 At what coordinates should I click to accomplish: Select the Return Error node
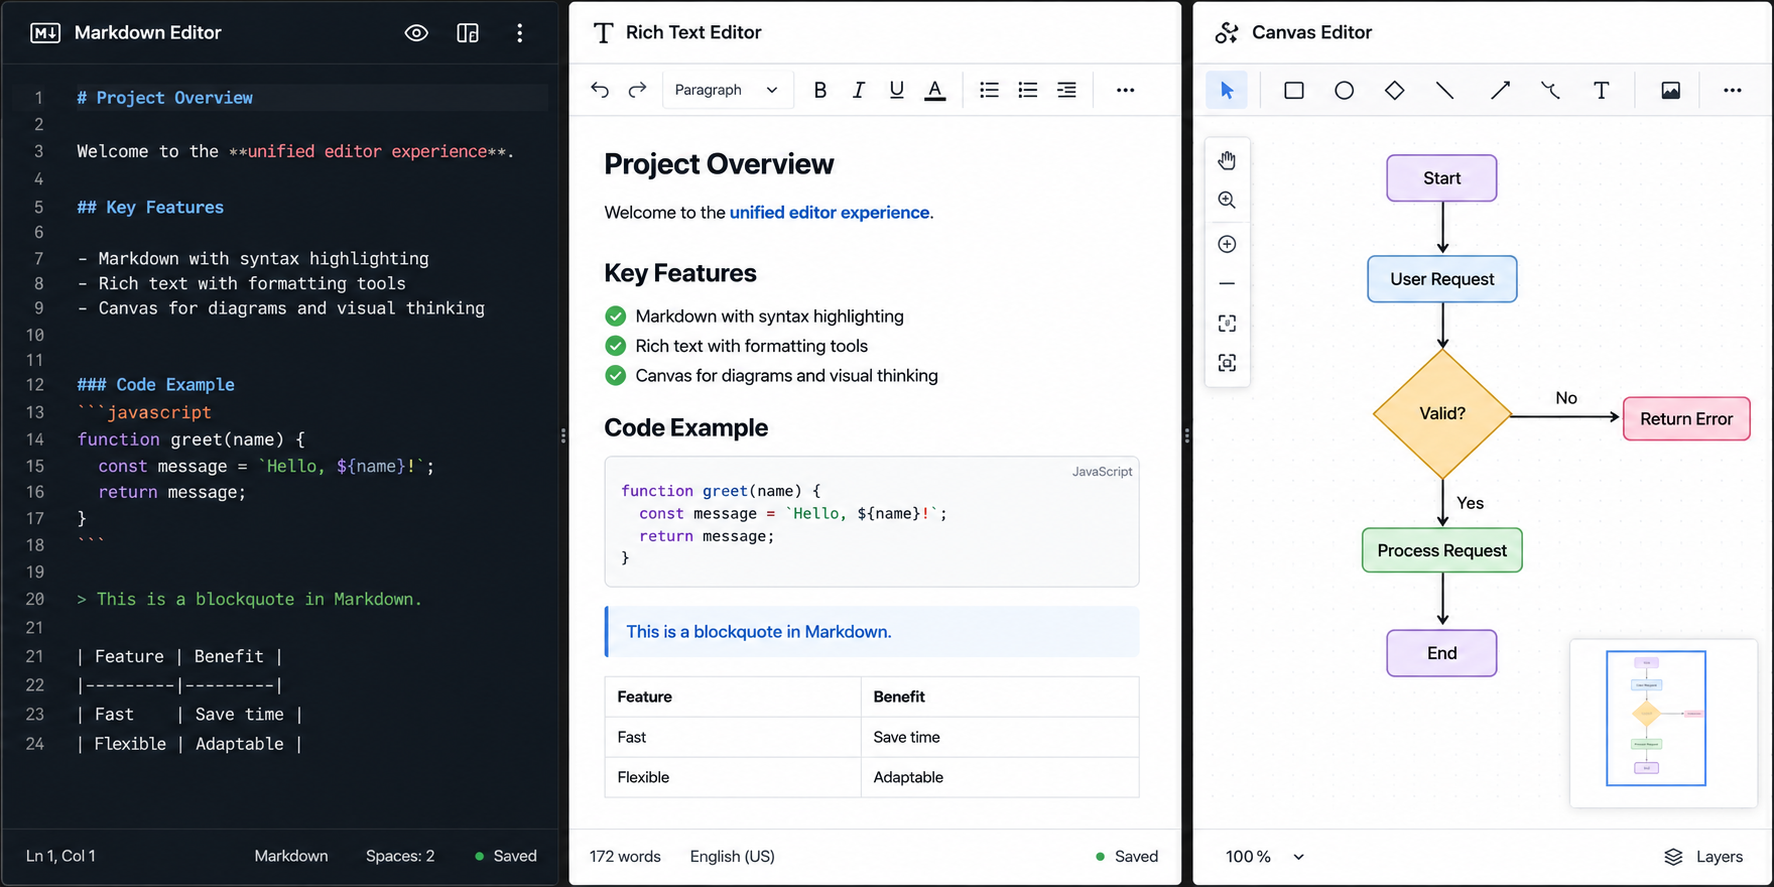point(1686,419)
